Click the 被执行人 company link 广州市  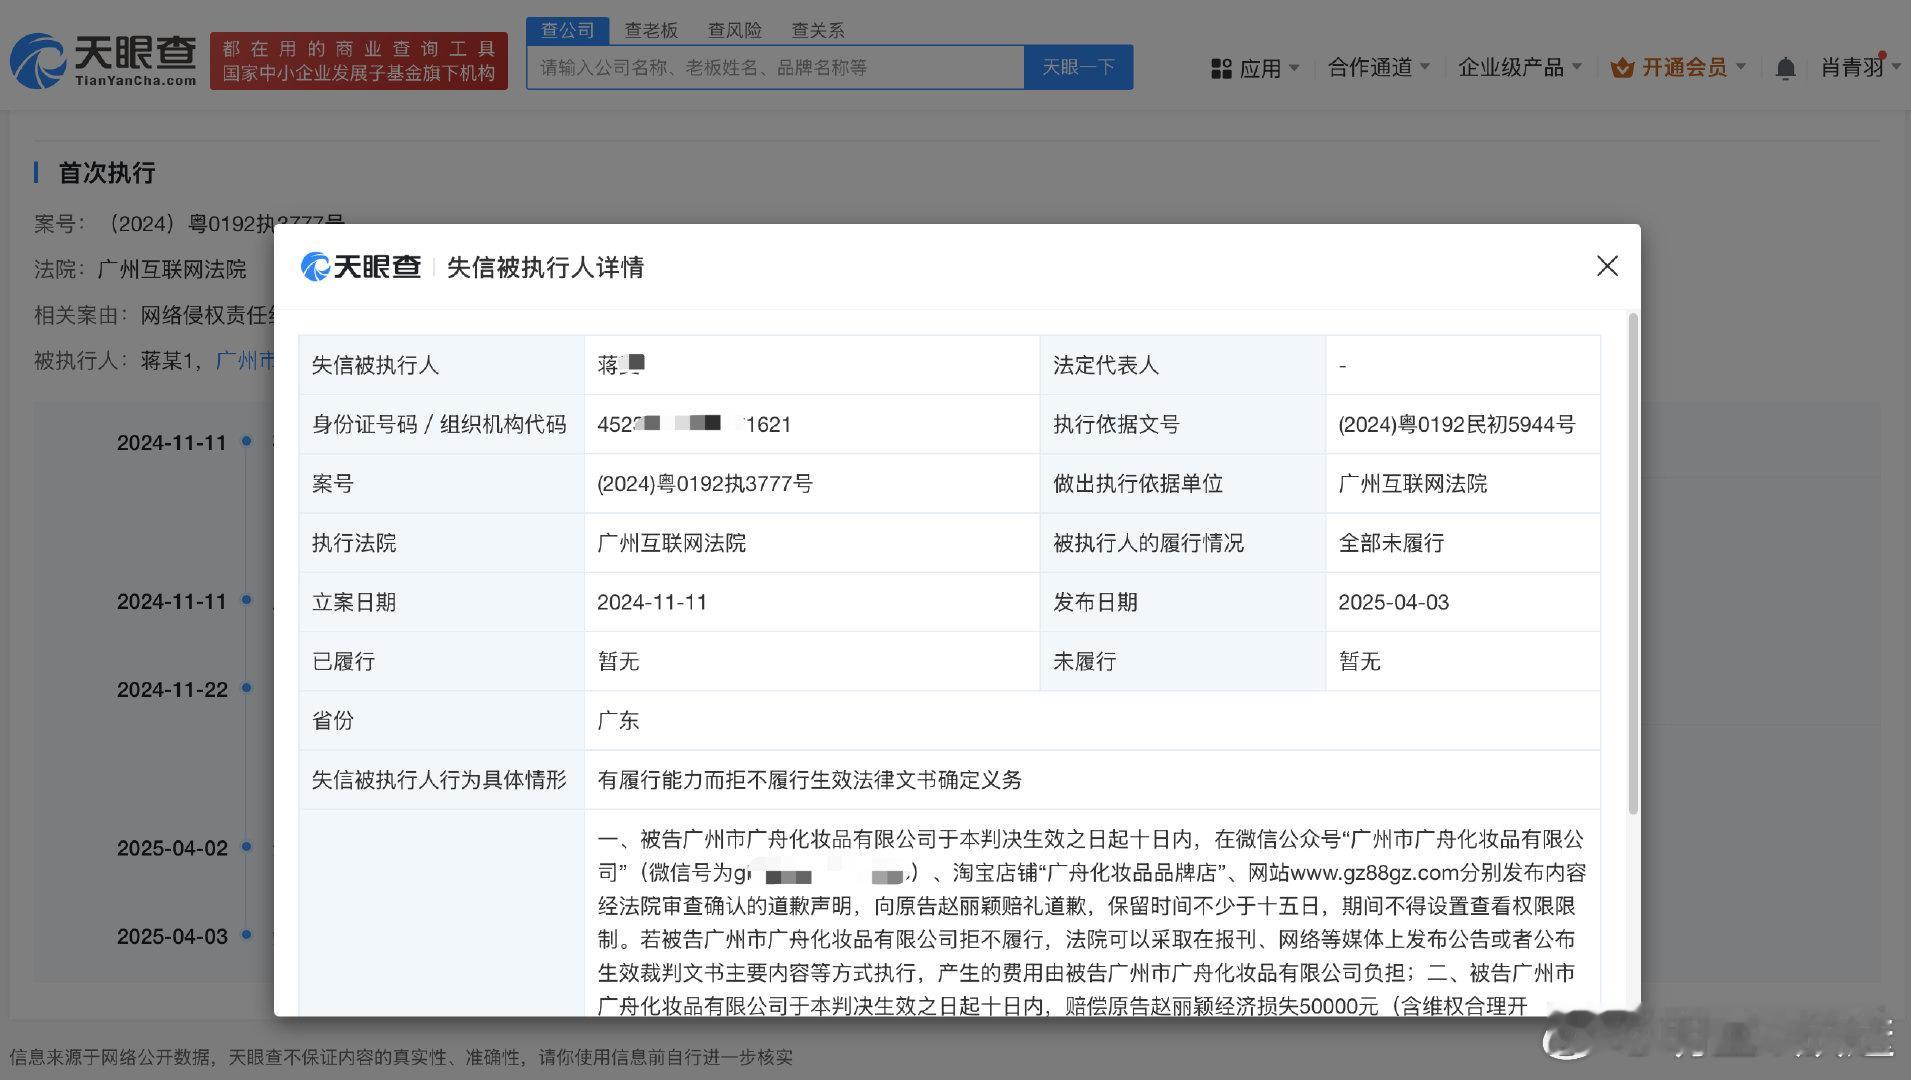click(245, 360)
